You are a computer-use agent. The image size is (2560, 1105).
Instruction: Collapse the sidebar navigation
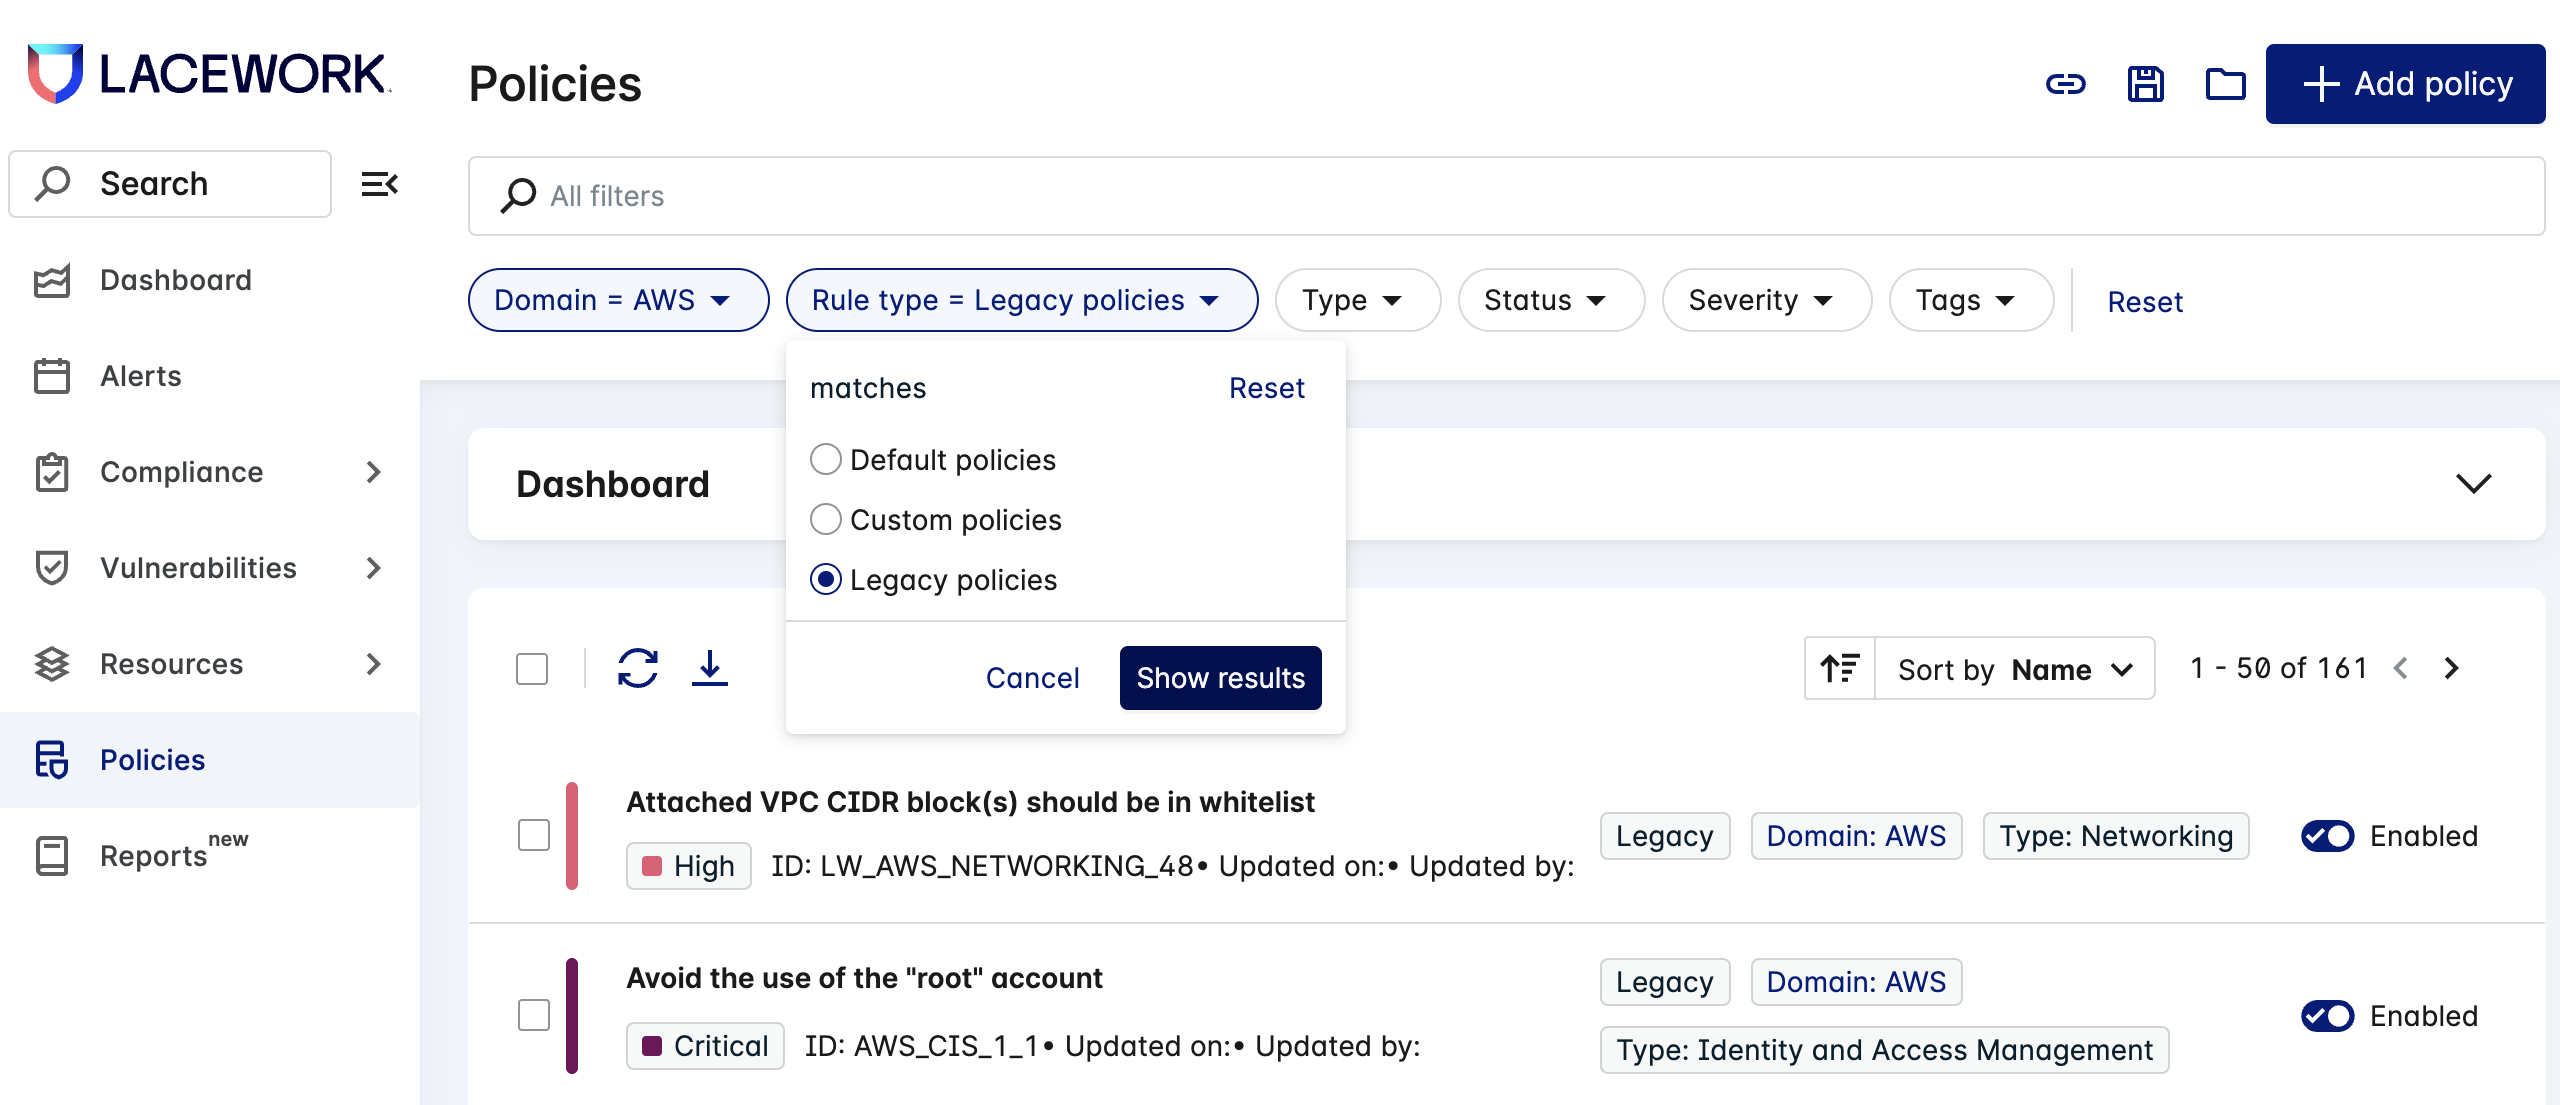(378, 183)
